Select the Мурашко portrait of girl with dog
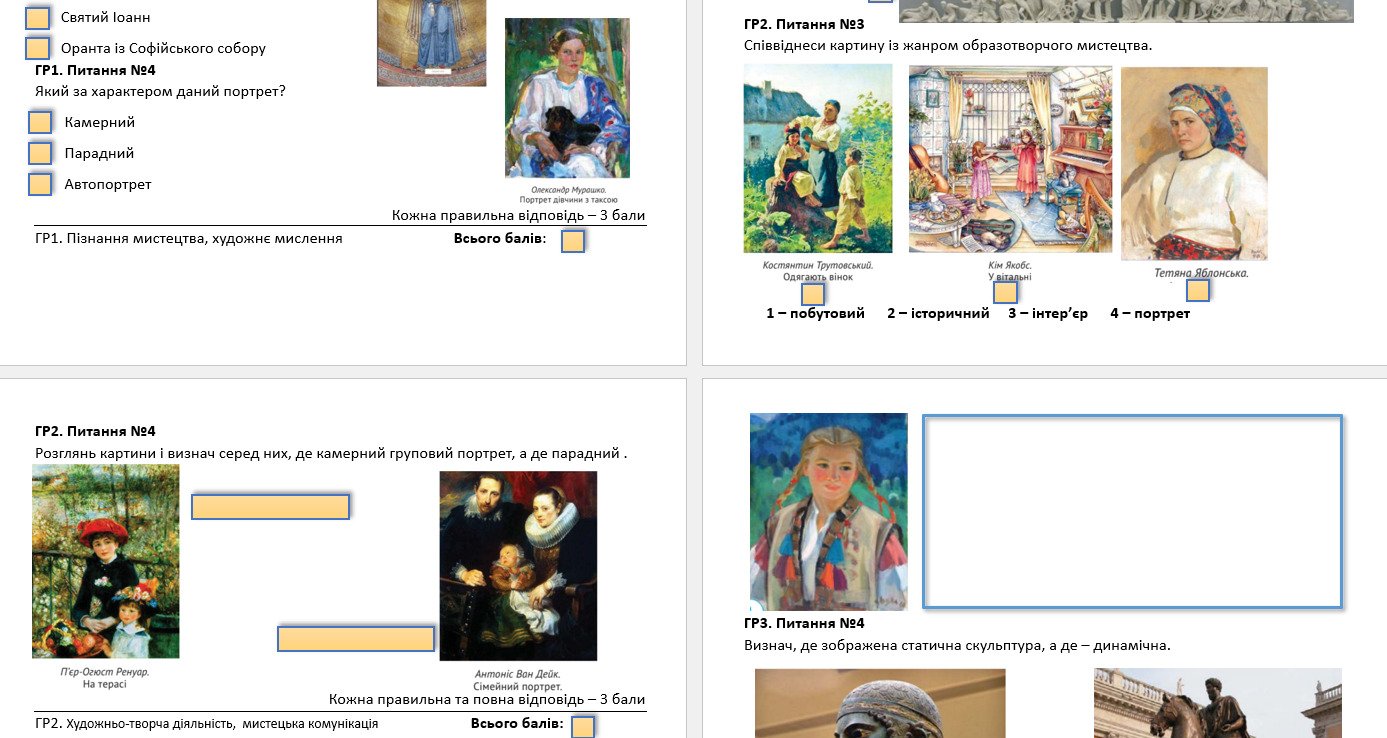This screenshot has width=1387, height=738. tap(567, 98)
